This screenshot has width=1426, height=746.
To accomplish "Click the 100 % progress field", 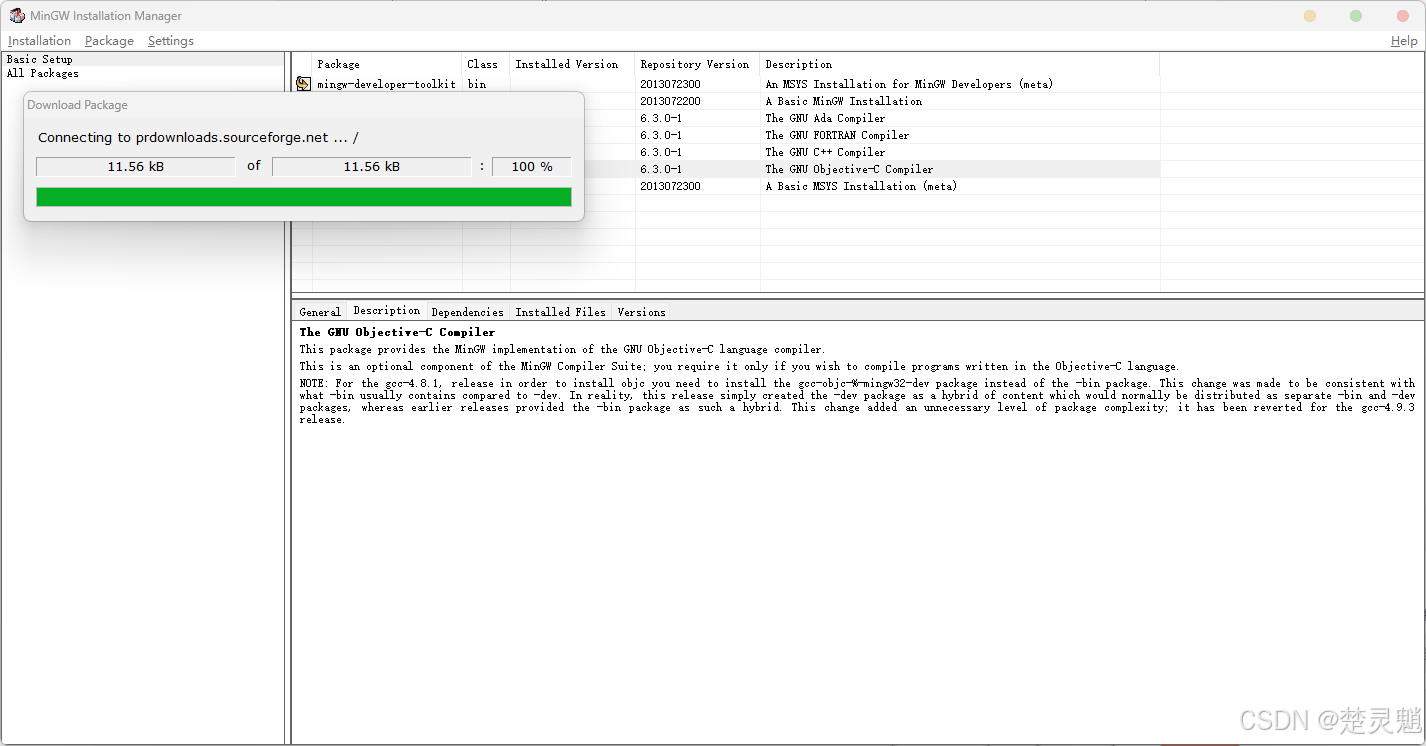I will coord(532,167).
